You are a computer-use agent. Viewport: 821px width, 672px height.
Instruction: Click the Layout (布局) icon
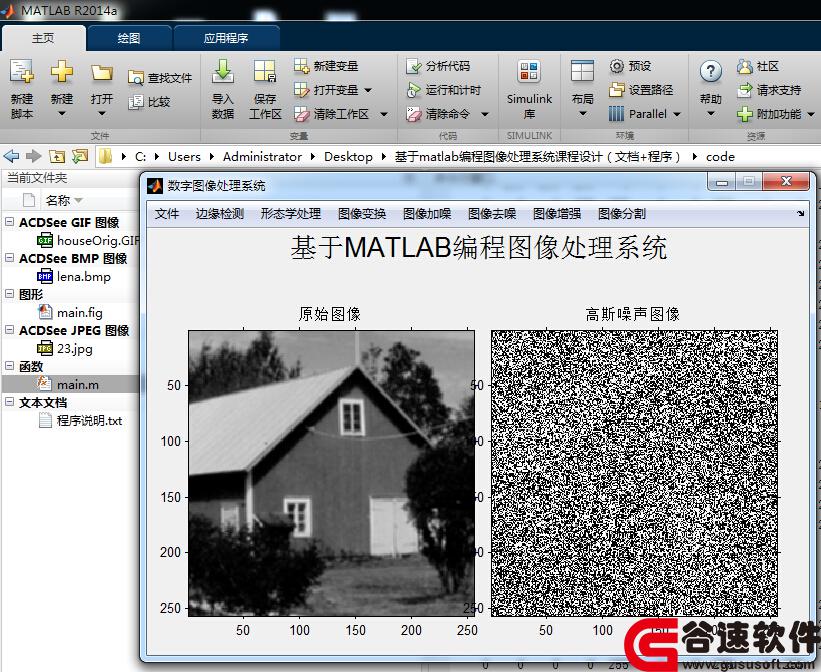coord(582,72)
